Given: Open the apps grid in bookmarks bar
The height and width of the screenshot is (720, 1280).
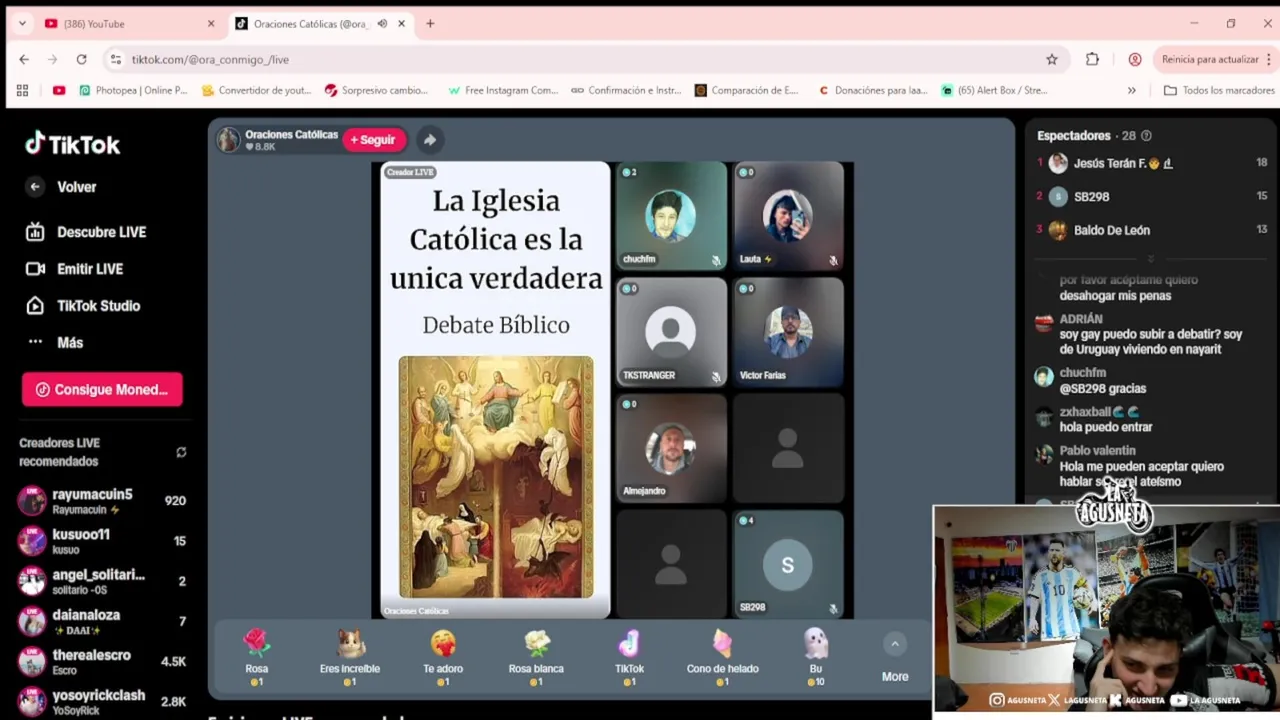Looking at the screenshot, I should coord(22,91).
